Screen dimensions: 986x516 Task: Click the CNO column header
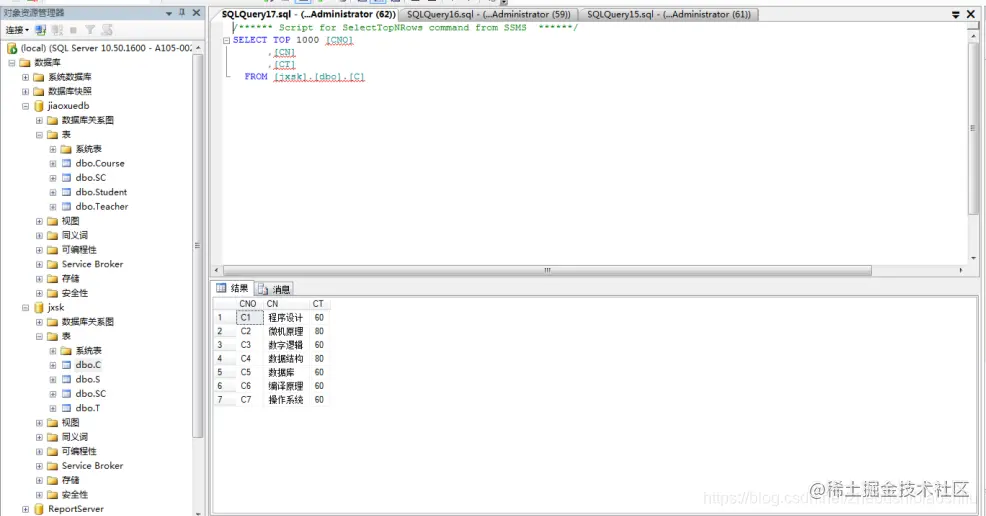[x=248, y=304]
